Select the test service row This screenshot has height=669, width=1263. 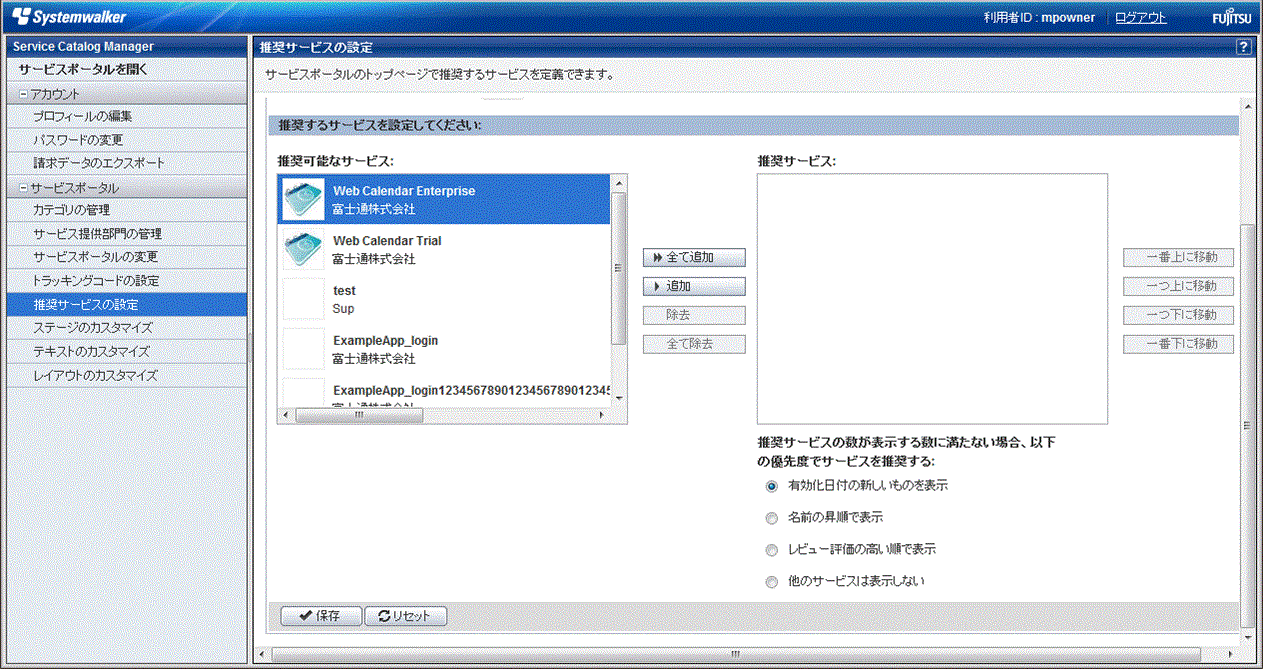click(444, 299)
